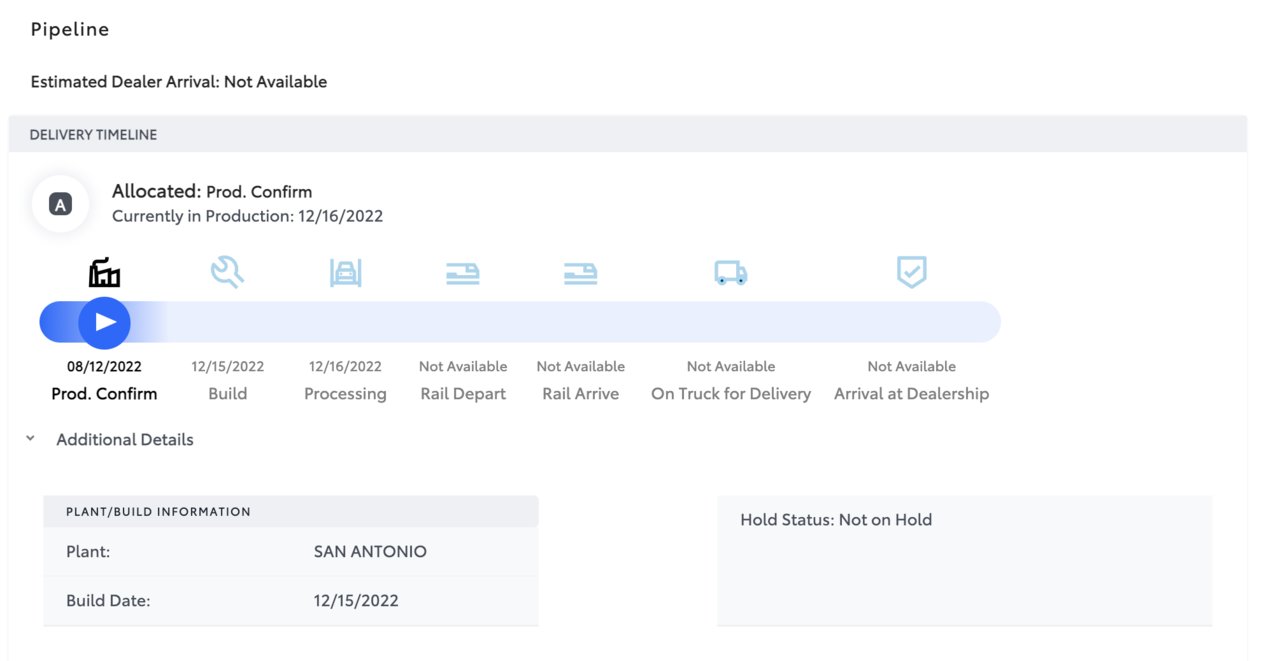Click the Additional Details label
Viewport: 1280px width, 661px height.
(x=125, y=439)
